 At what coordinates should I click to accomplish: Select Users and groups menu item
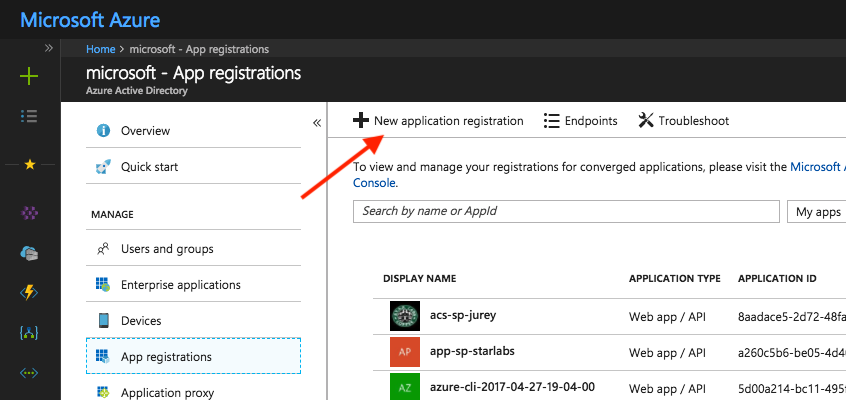tap(166, 249)
